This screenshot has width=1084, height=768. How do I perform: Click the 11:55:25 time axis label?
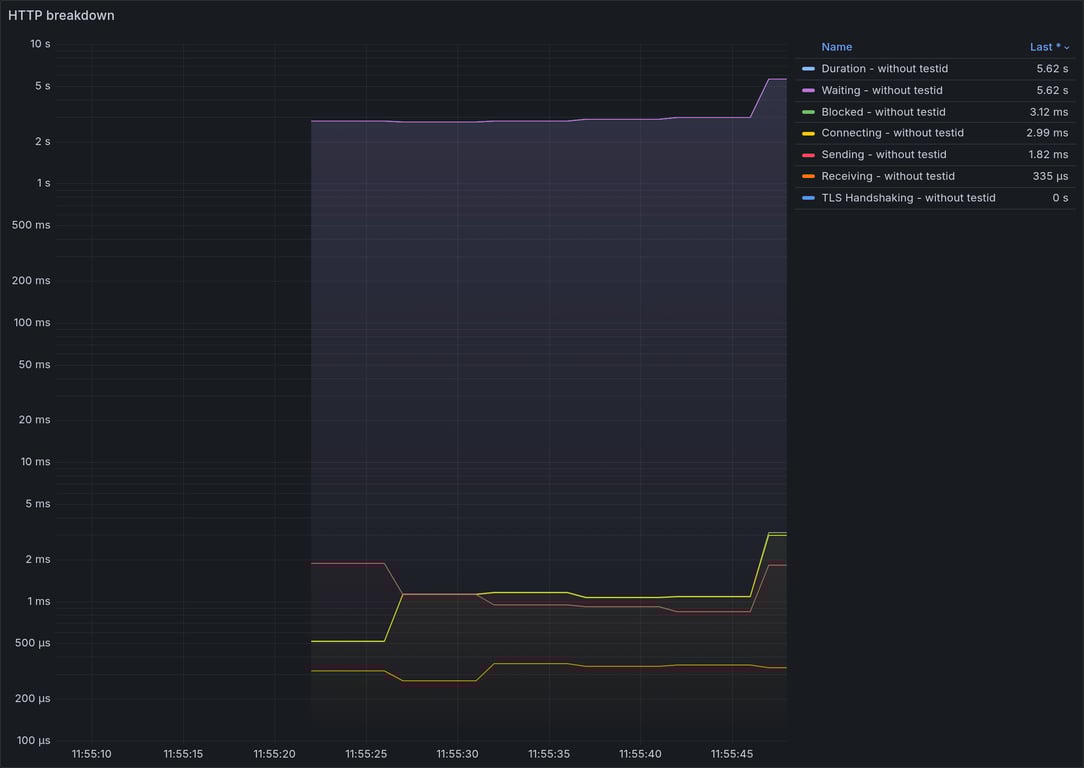pyautogui.click(x=366, y=753)
